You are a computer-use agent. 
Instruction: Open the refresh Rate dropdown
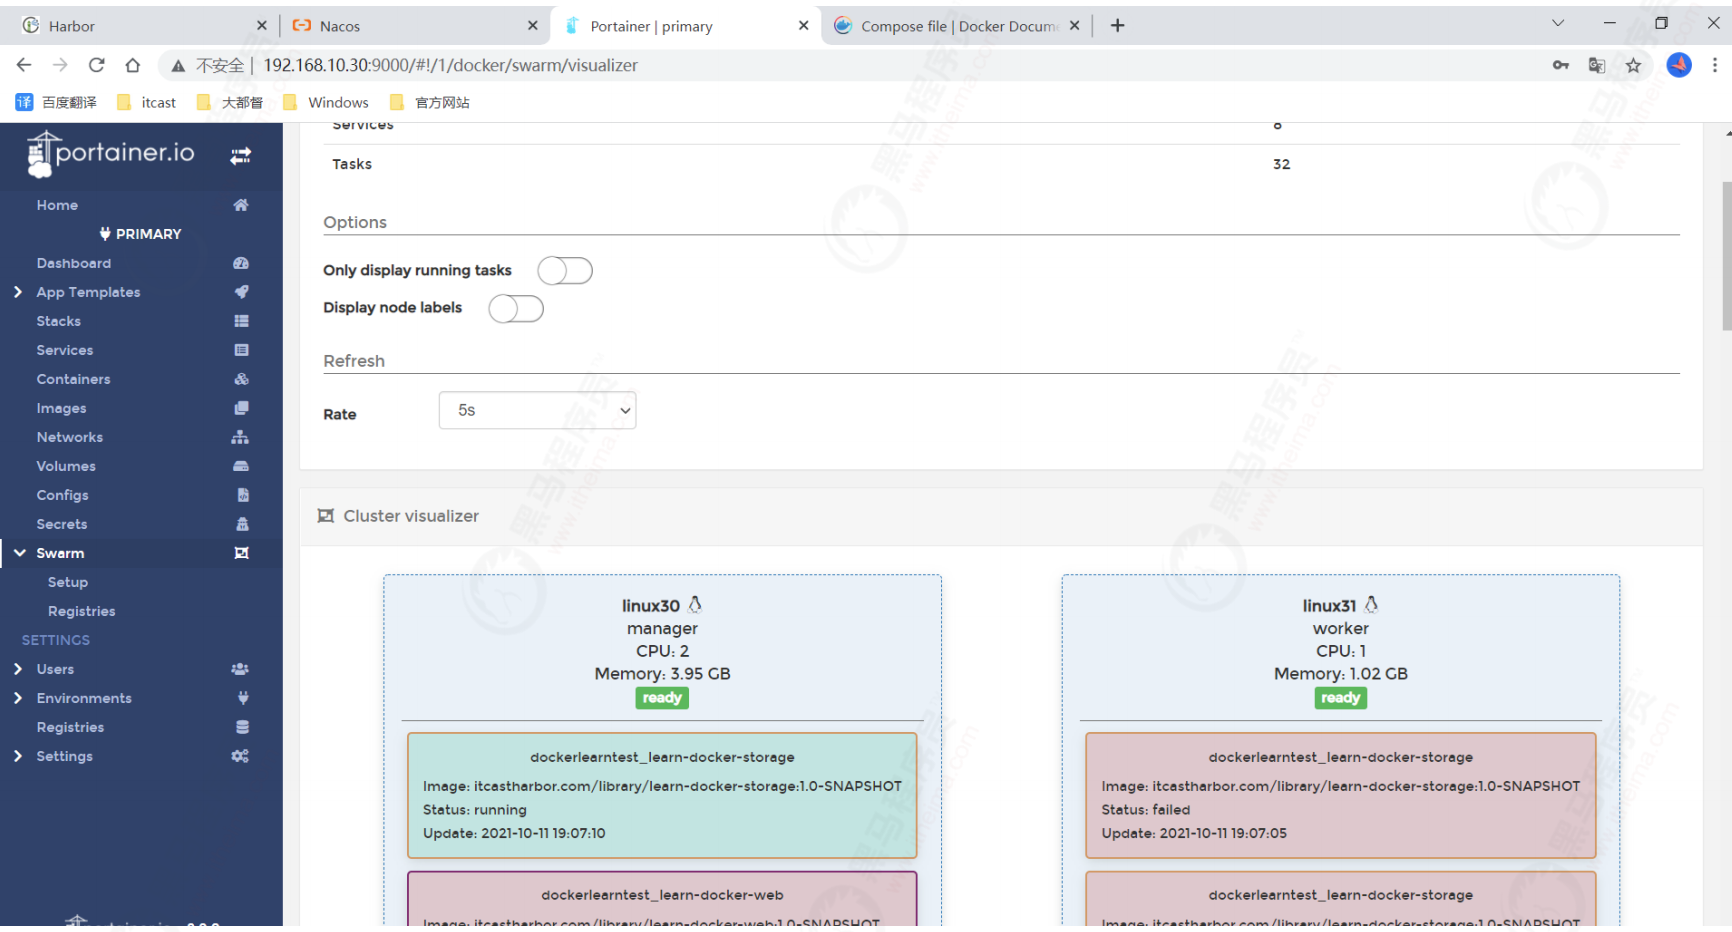point(537,410)
